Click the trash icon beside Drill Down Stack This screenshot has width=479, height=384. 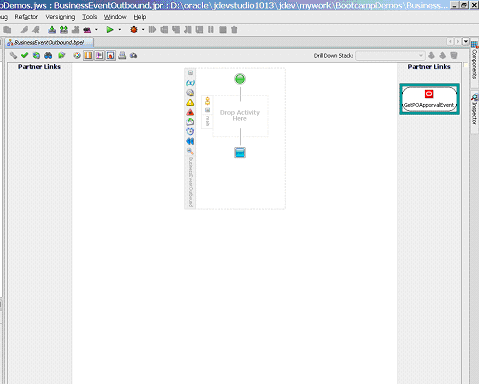tap(454, 55)
